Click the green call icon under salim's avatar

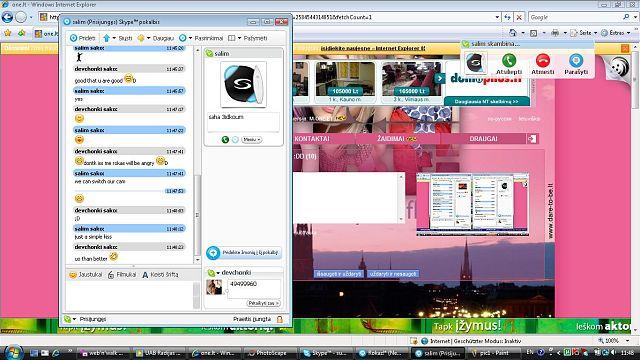(225, 140)
